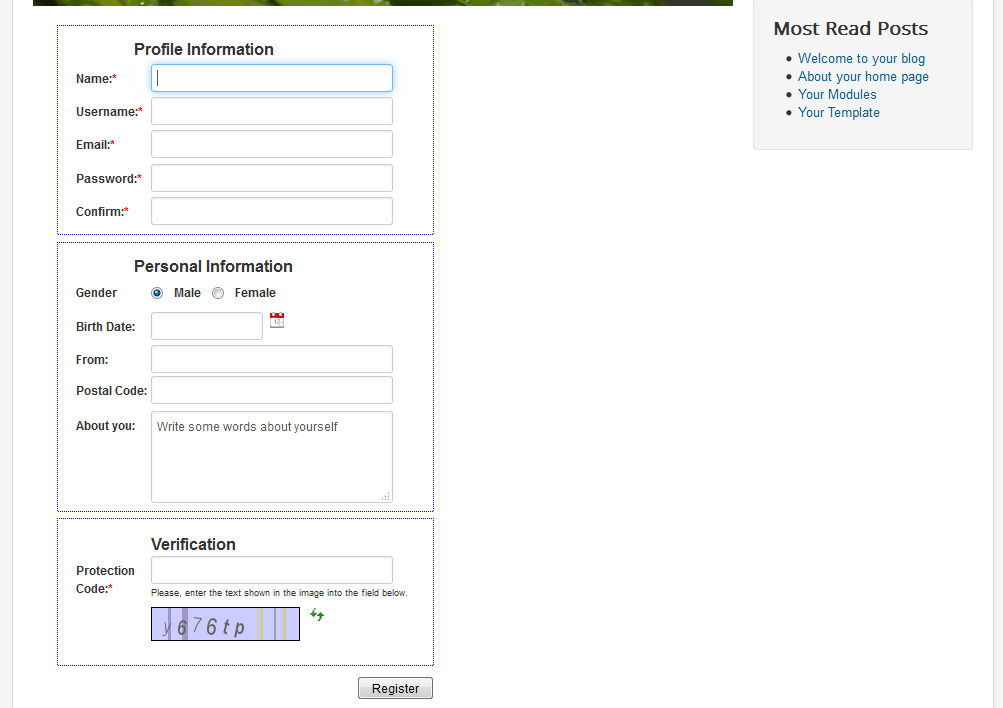Click the captcha protection code image
The image size is (1003, 708).
point(225,625)
